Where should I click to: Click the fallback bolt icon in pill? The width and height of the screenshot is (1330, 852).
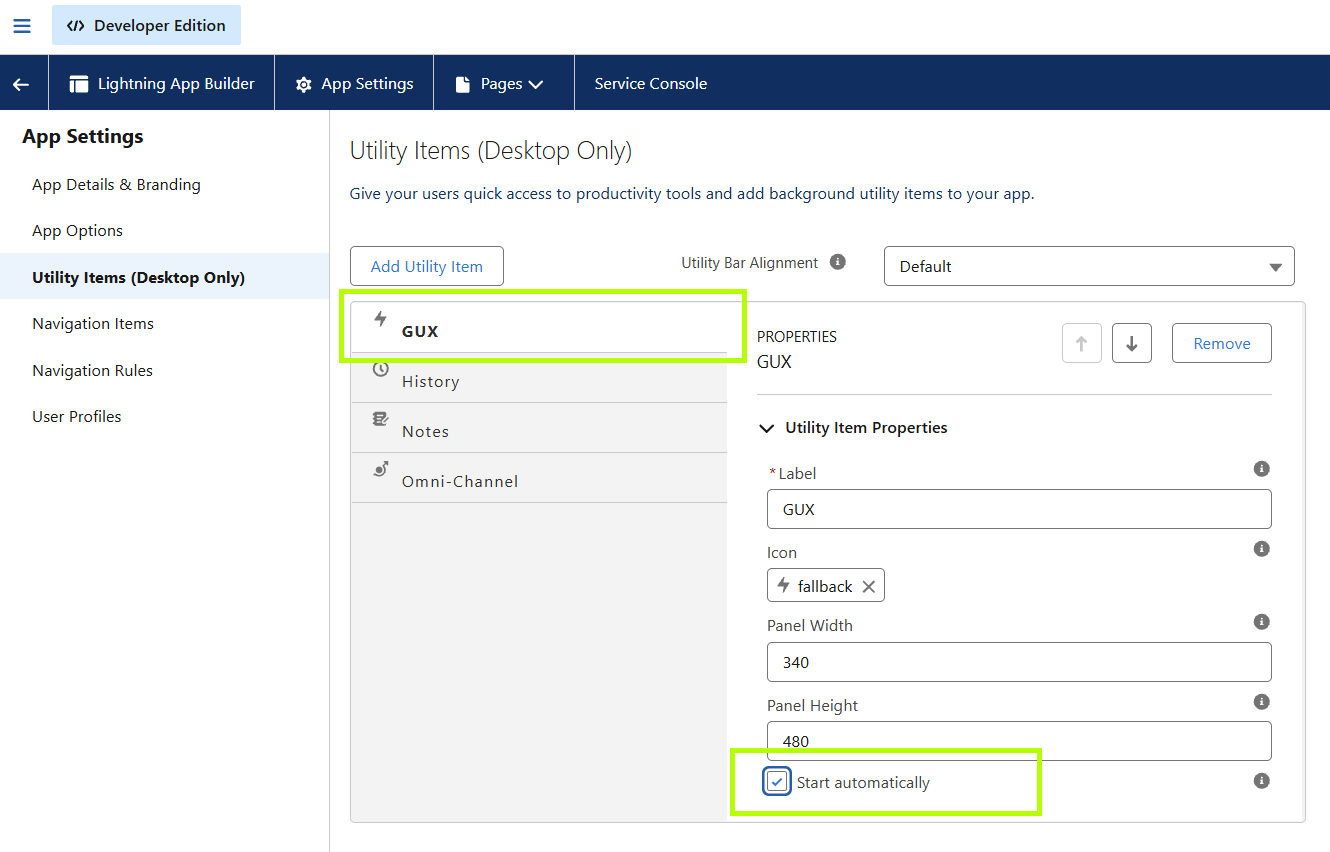[x=784, y=586]
